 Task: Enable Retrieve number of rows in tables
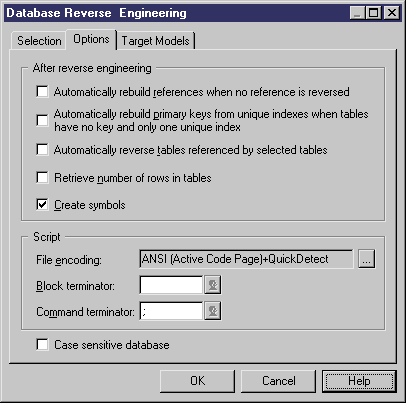pyautogui.click(x=42, y=177)
